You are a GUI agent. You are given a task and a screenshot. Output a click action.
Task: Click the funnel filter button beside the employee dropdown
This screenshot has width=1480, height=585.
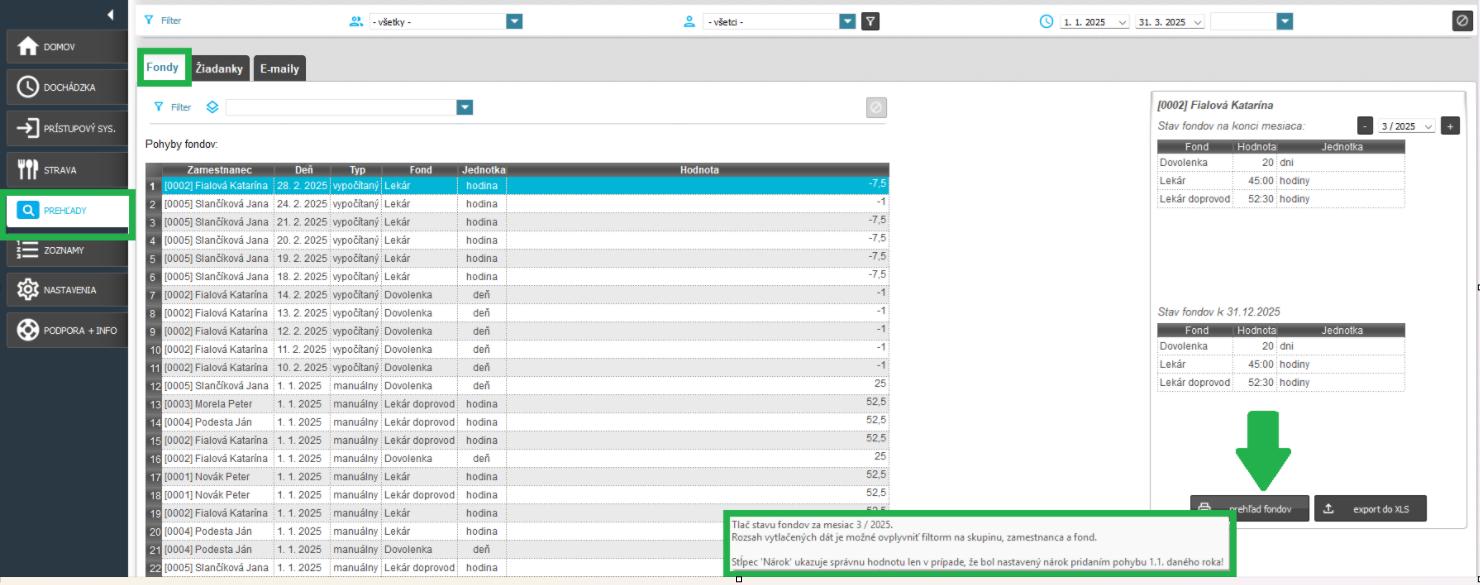click(871, 21)
